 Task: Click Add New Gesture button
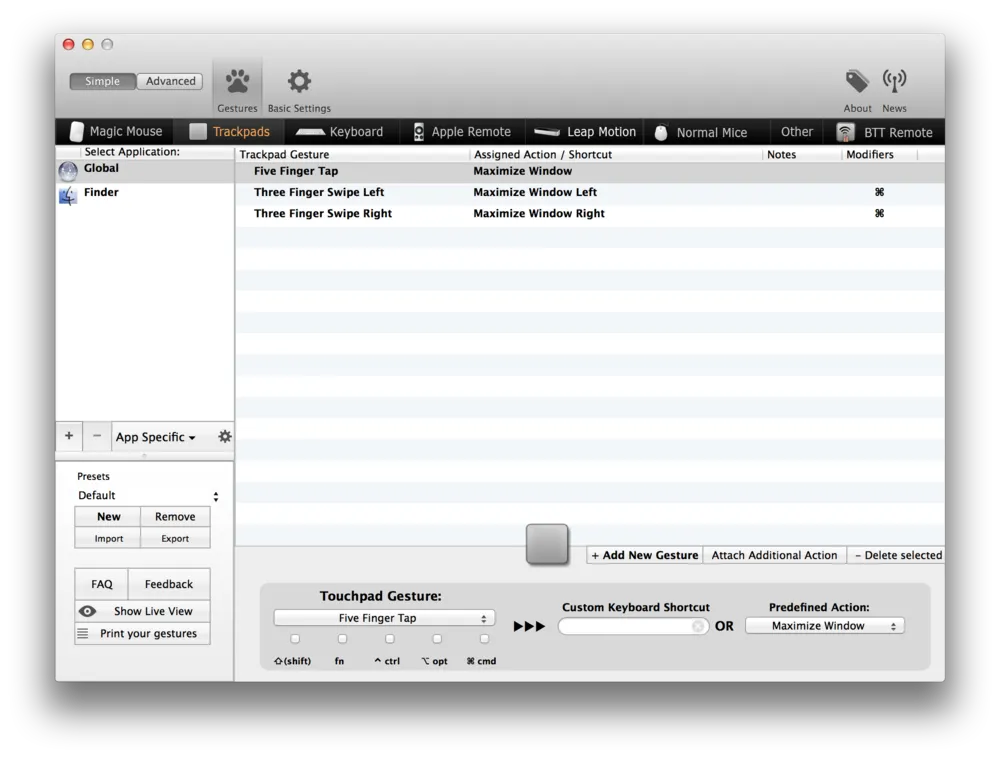645,555
